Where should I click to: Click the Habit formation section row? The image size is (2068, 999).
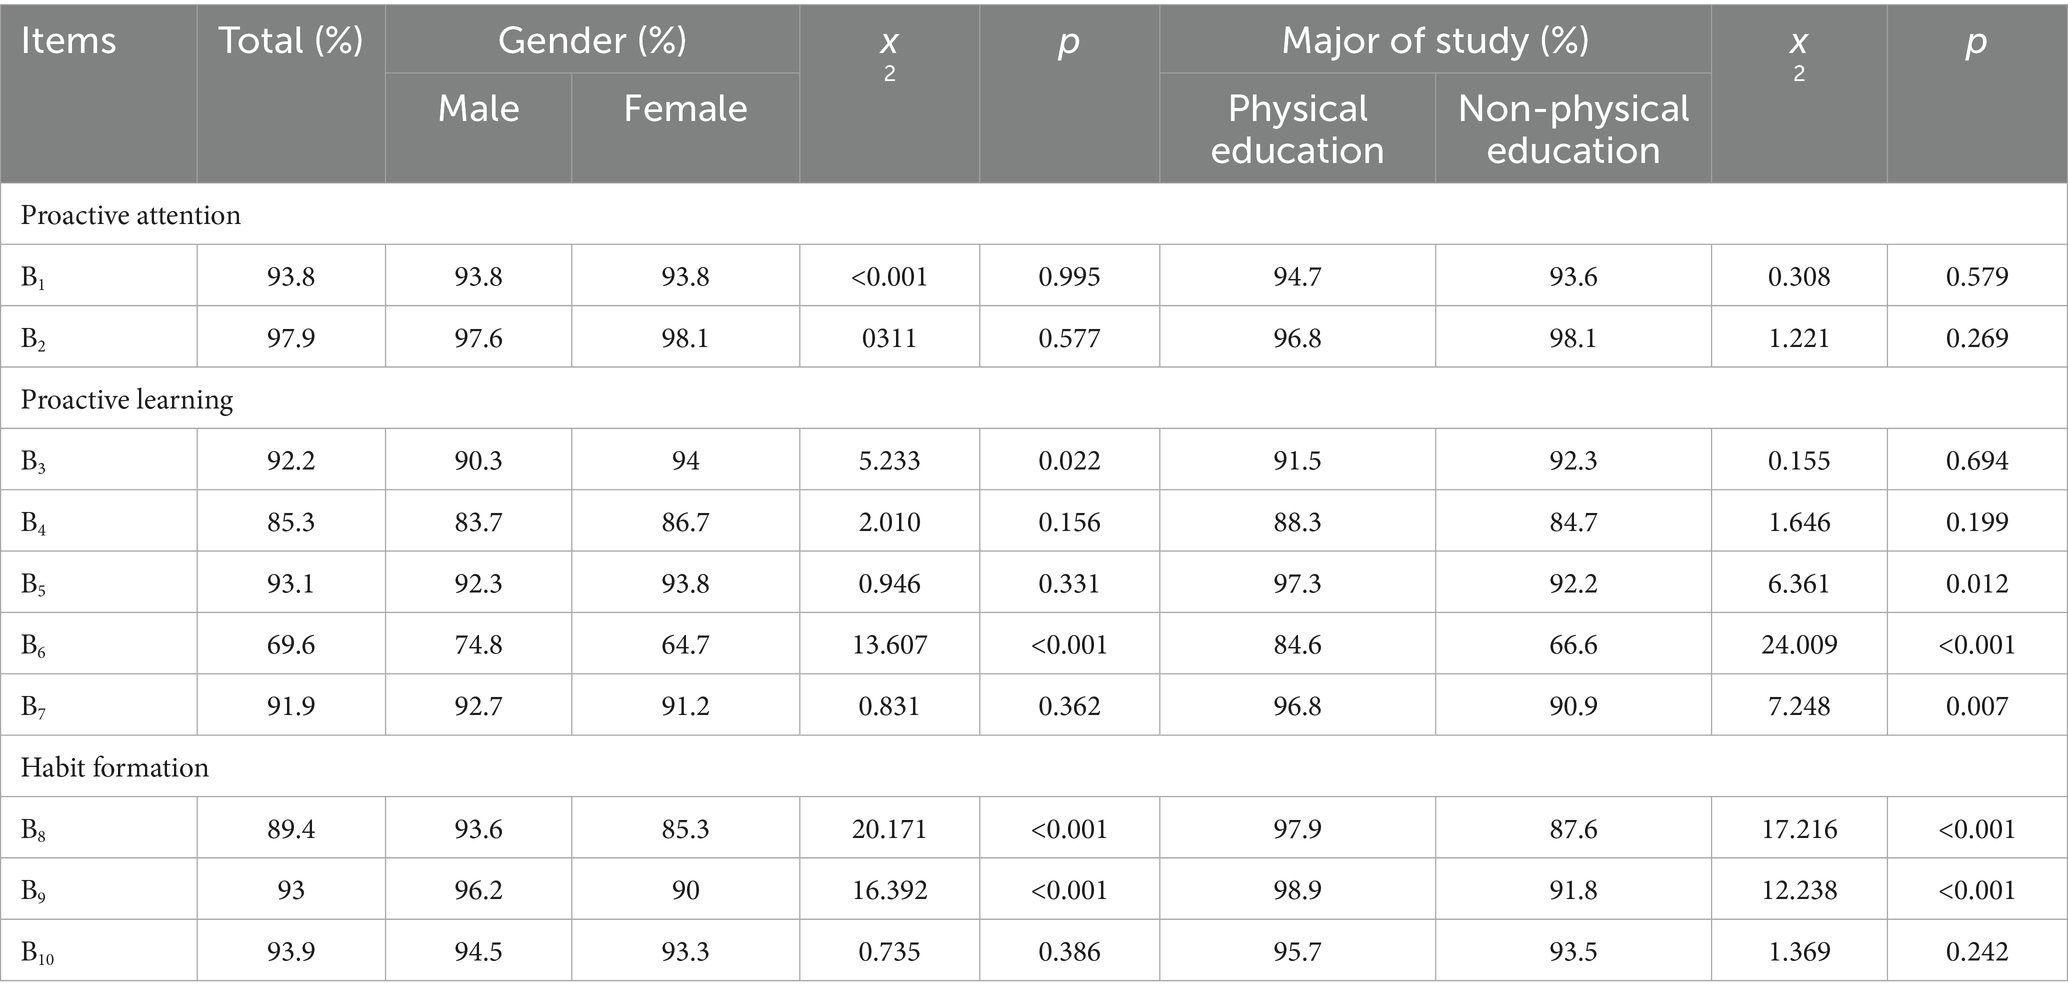click(115, 768)
